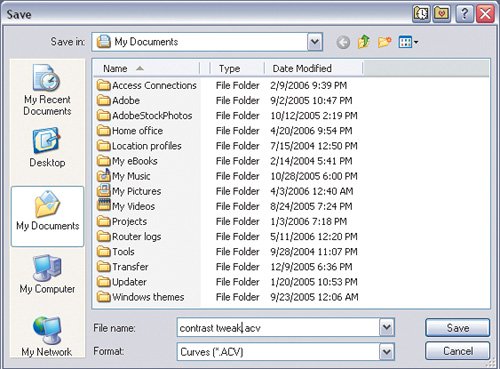Click the favorites folder icon in title bar
Image resolution: width=500 pixels, height=369 pixels.
pos(442,14)
